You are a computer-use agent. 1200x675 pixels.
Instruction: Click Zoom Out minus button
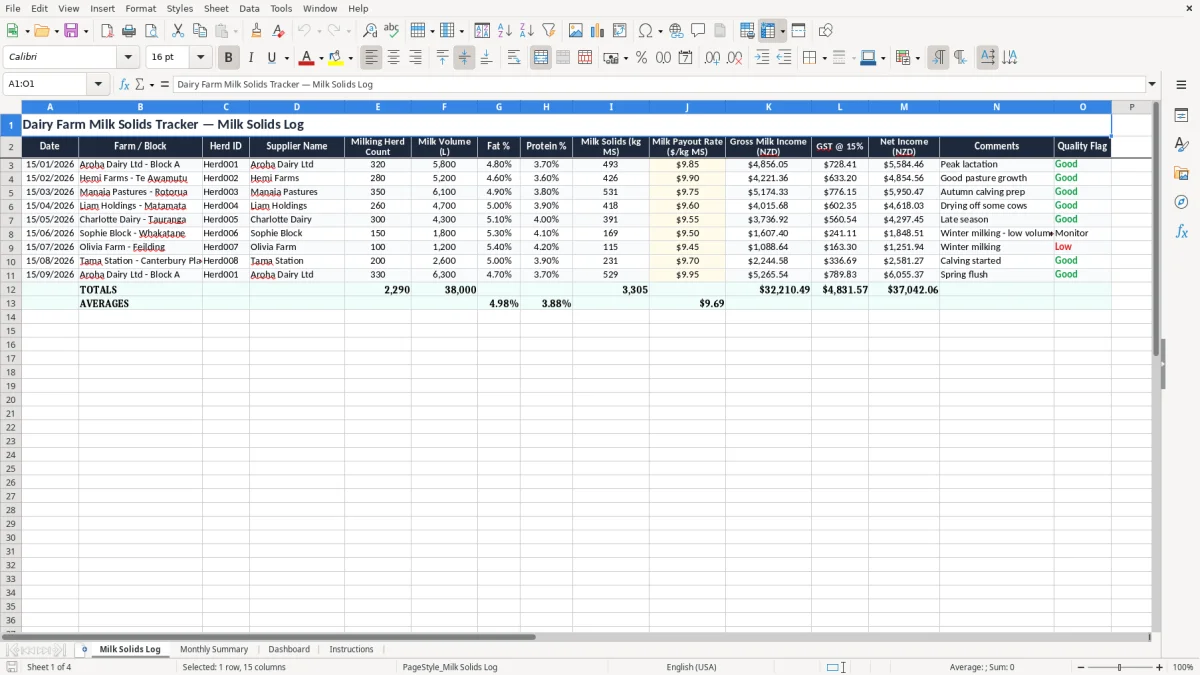click(1080, 667)
